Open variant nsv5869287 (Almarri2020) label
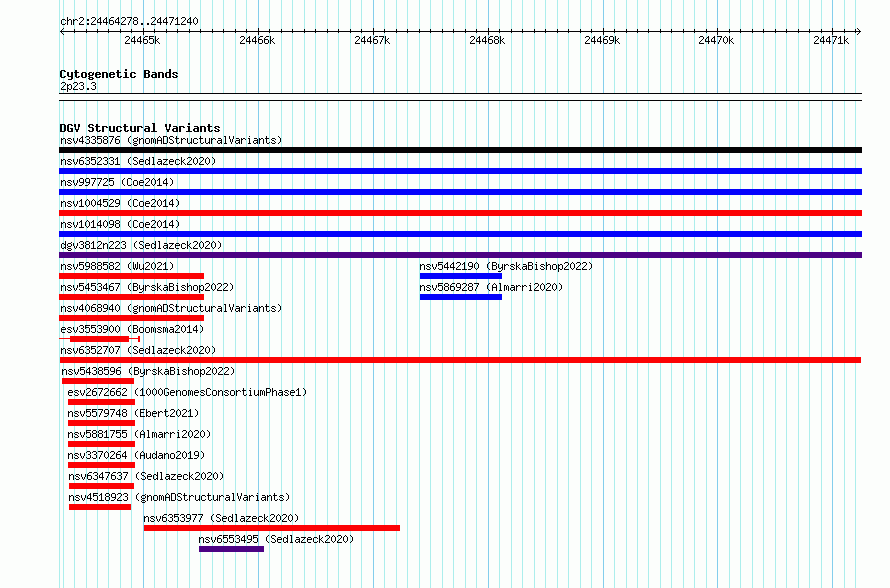Screen dimensions: 890x588 [491, 287]
